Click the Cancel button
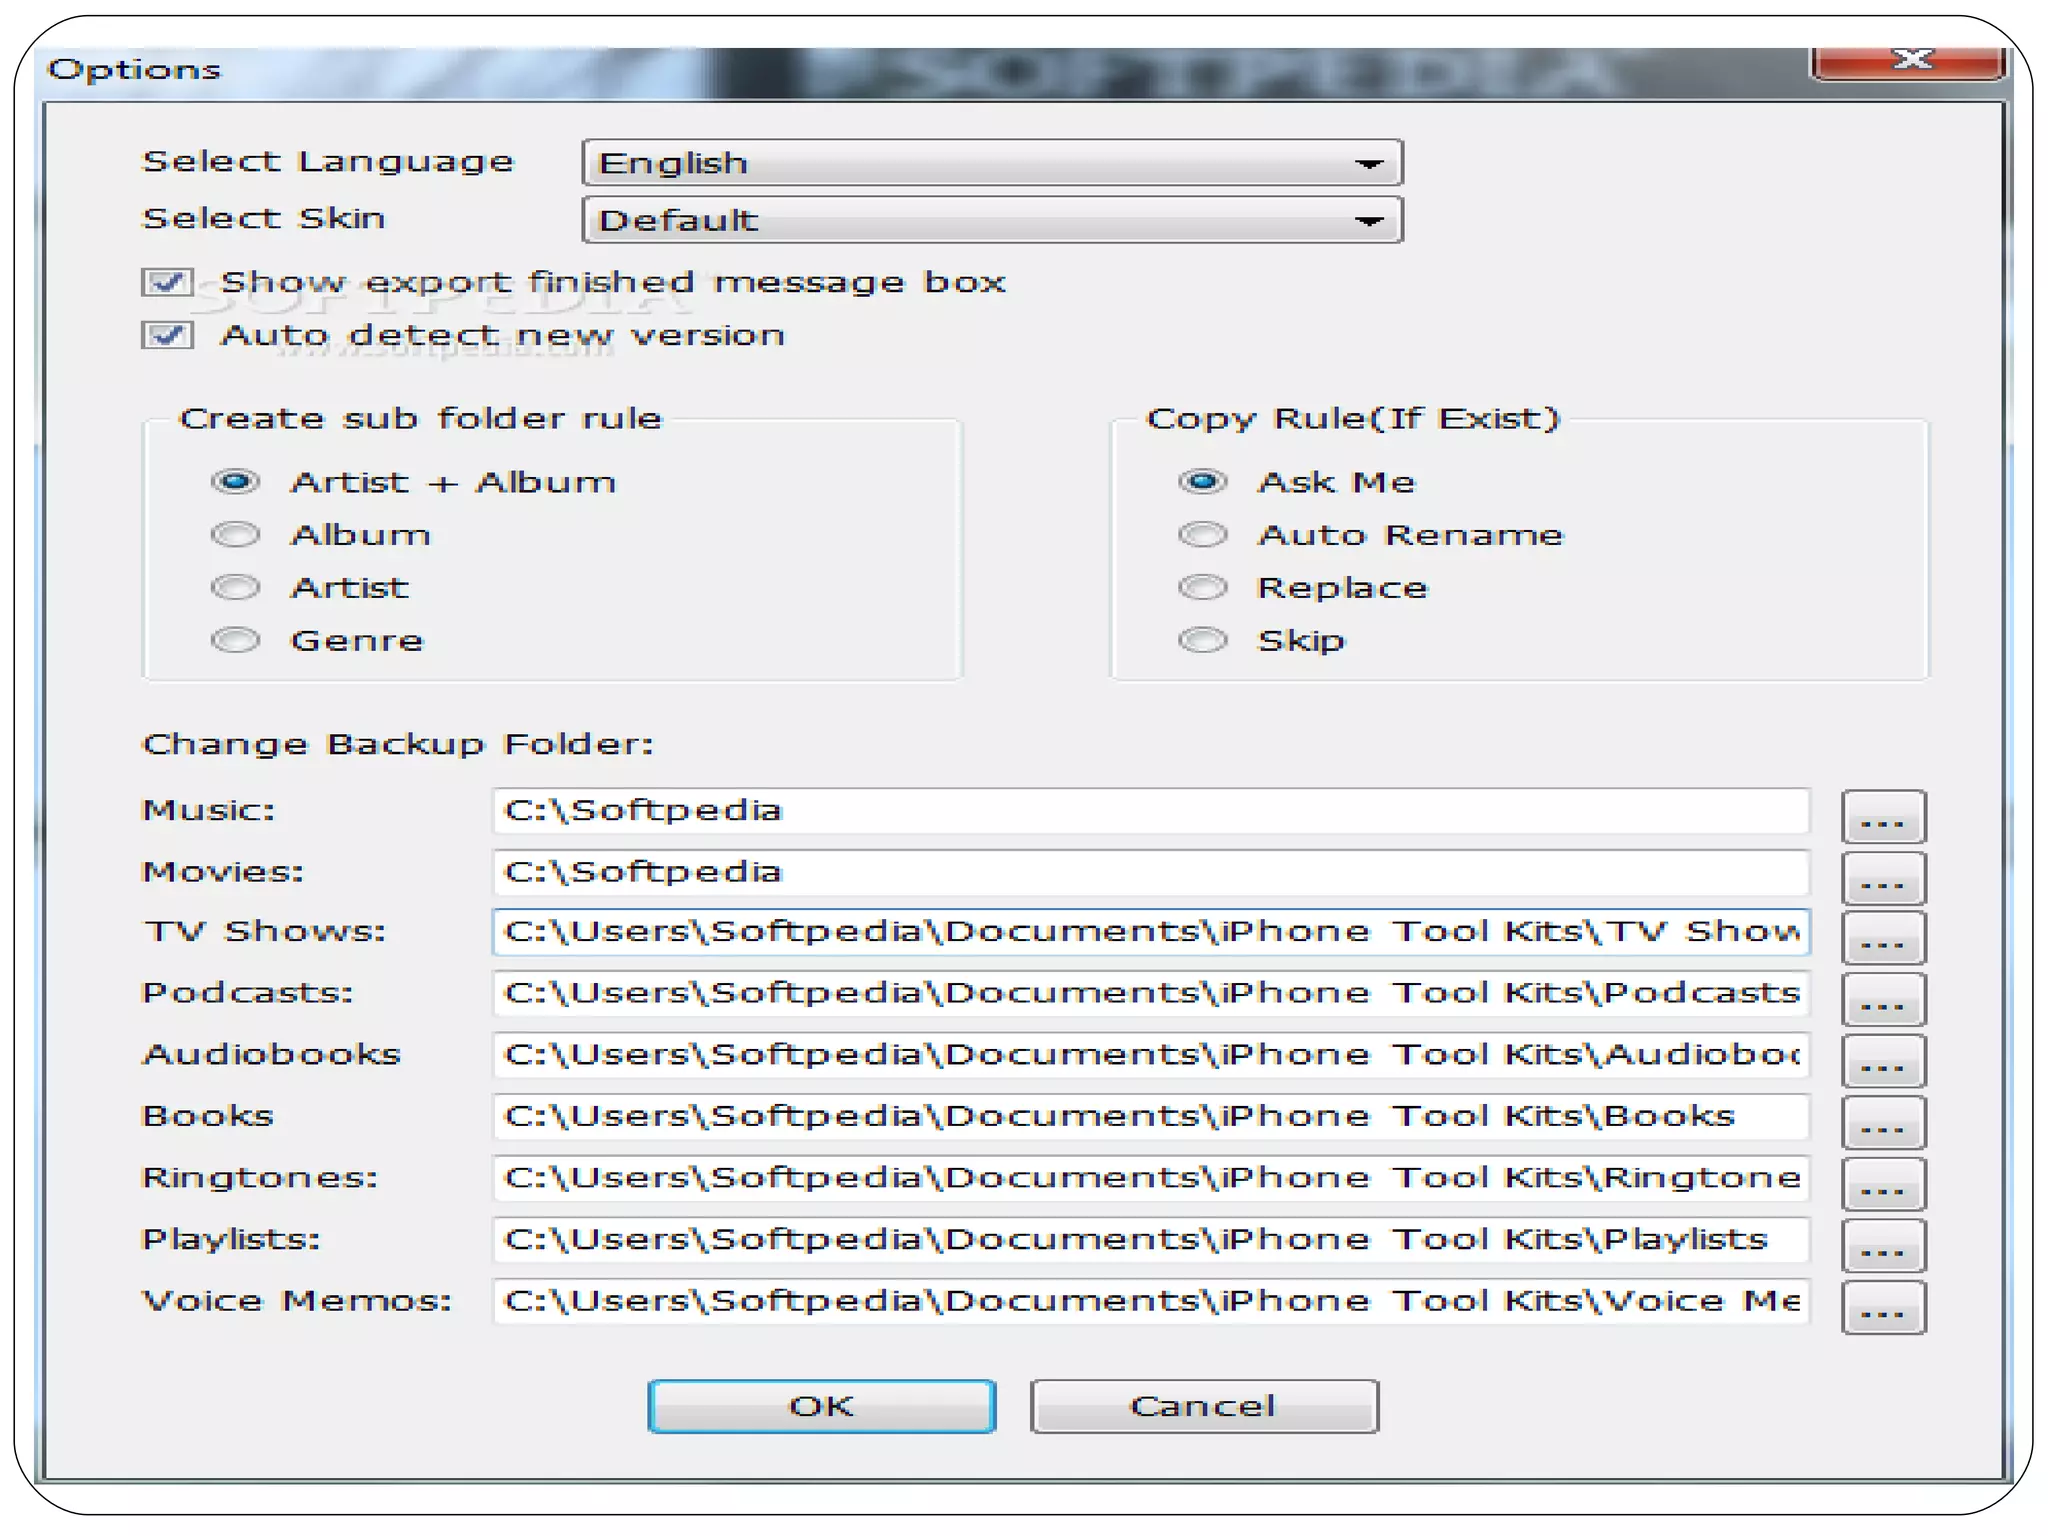The height and width of the screenshot is (1536, 2048). pyautogui.click(x=1203, y=1406)
